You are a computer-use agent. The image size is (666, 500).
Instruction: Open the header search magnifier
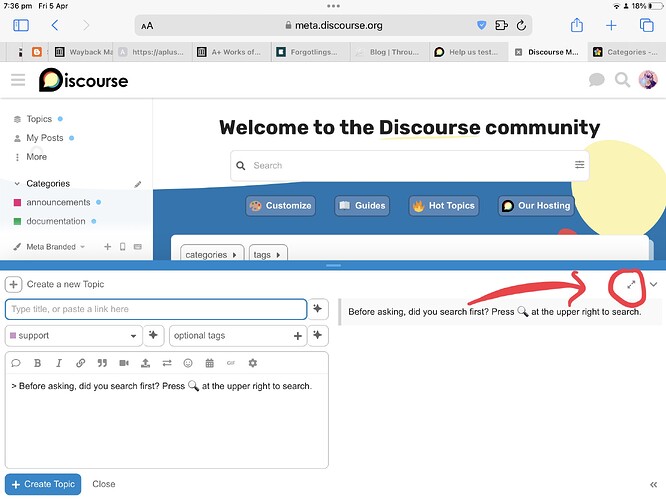click(x=622, y=80)
